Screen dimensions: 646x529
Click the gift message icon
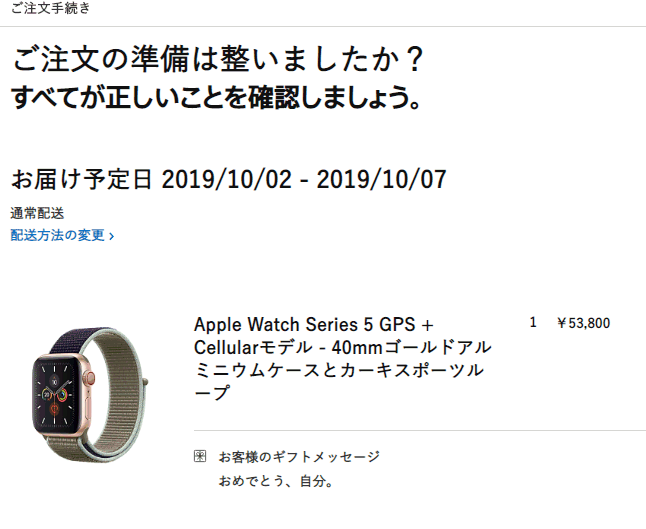click(200, 456)
